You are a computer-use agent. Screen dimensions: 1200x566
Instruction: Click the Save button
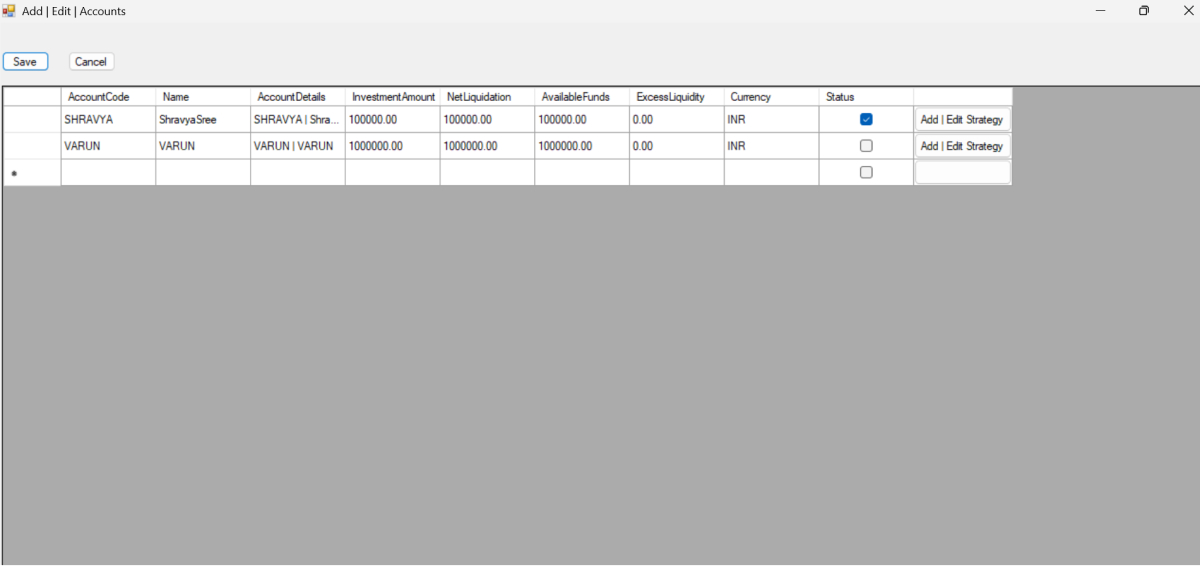(x=25, y=62)
